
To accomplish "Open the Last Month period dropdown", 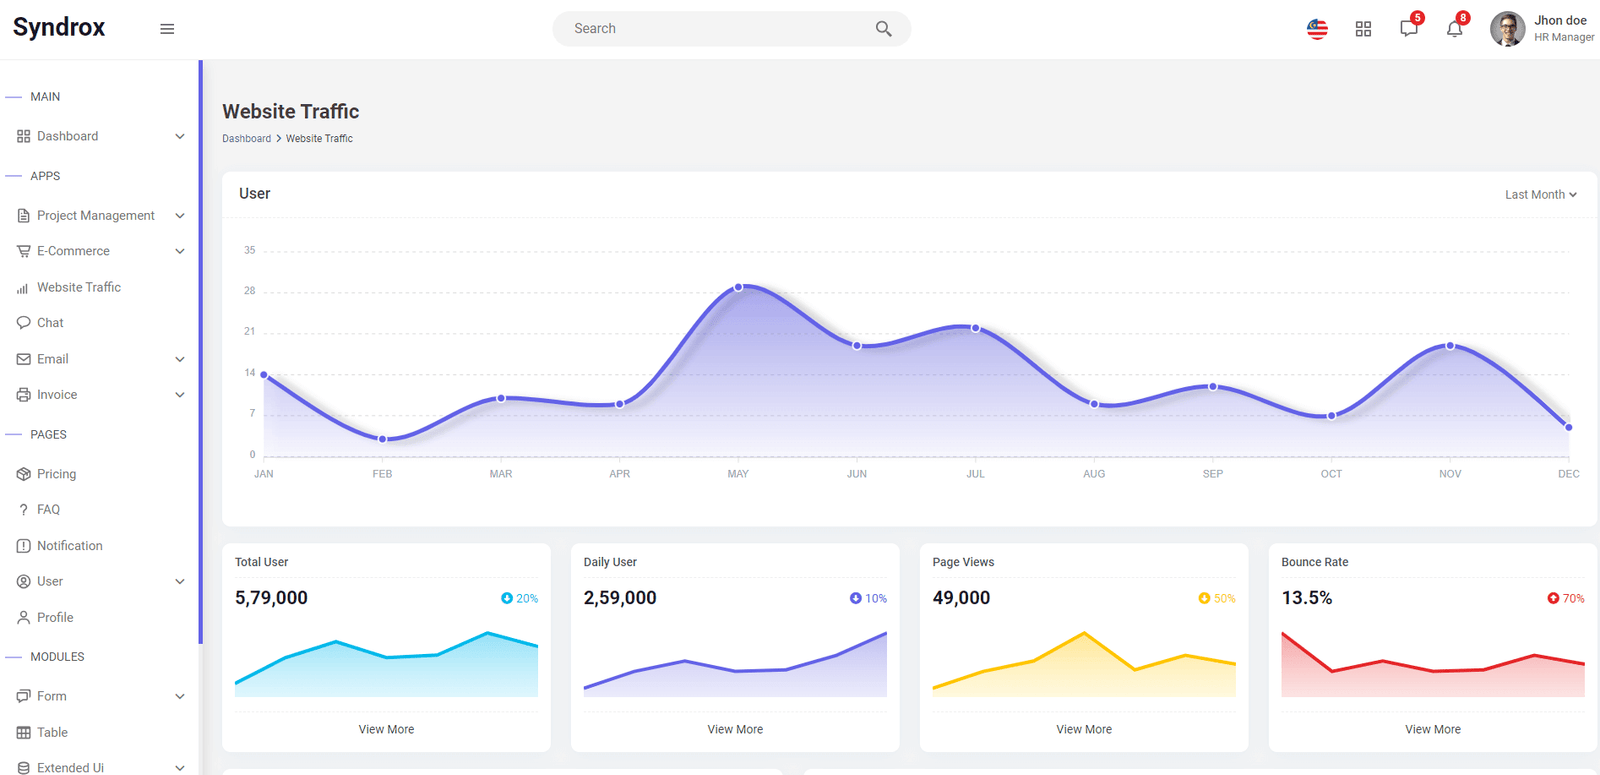I will click(1540, 195).
